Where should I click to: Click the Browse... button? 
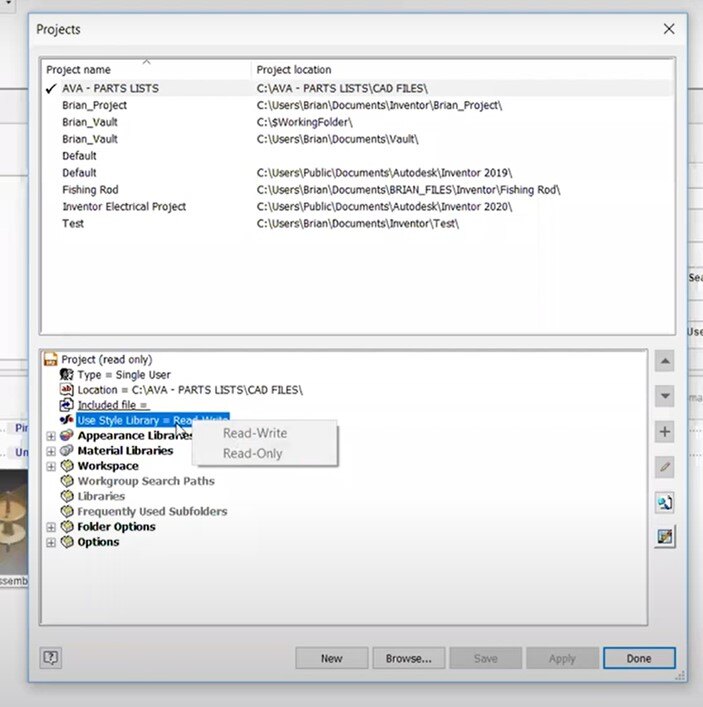point(408,658)
